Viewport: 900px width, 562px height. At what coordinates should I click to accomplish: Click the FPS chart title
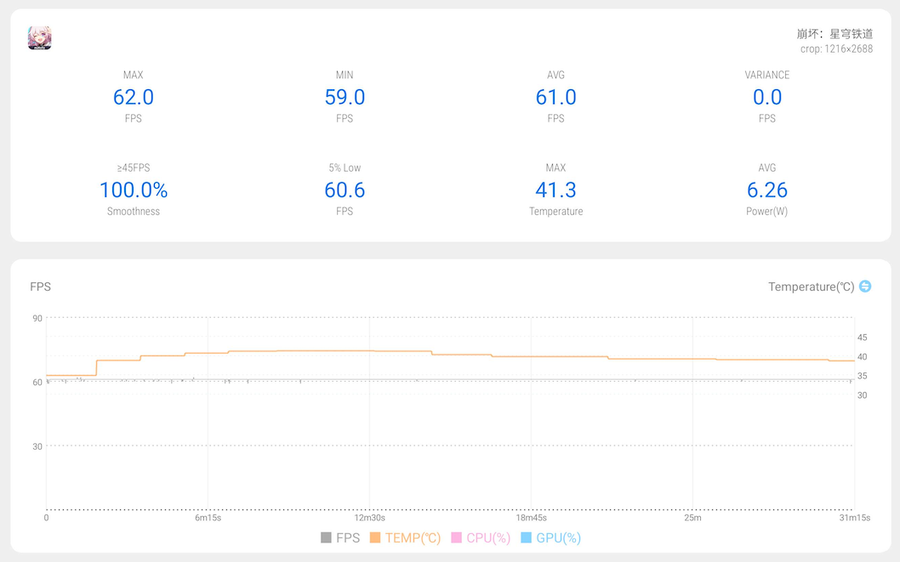pyautogui.click(x=40, y=287)
